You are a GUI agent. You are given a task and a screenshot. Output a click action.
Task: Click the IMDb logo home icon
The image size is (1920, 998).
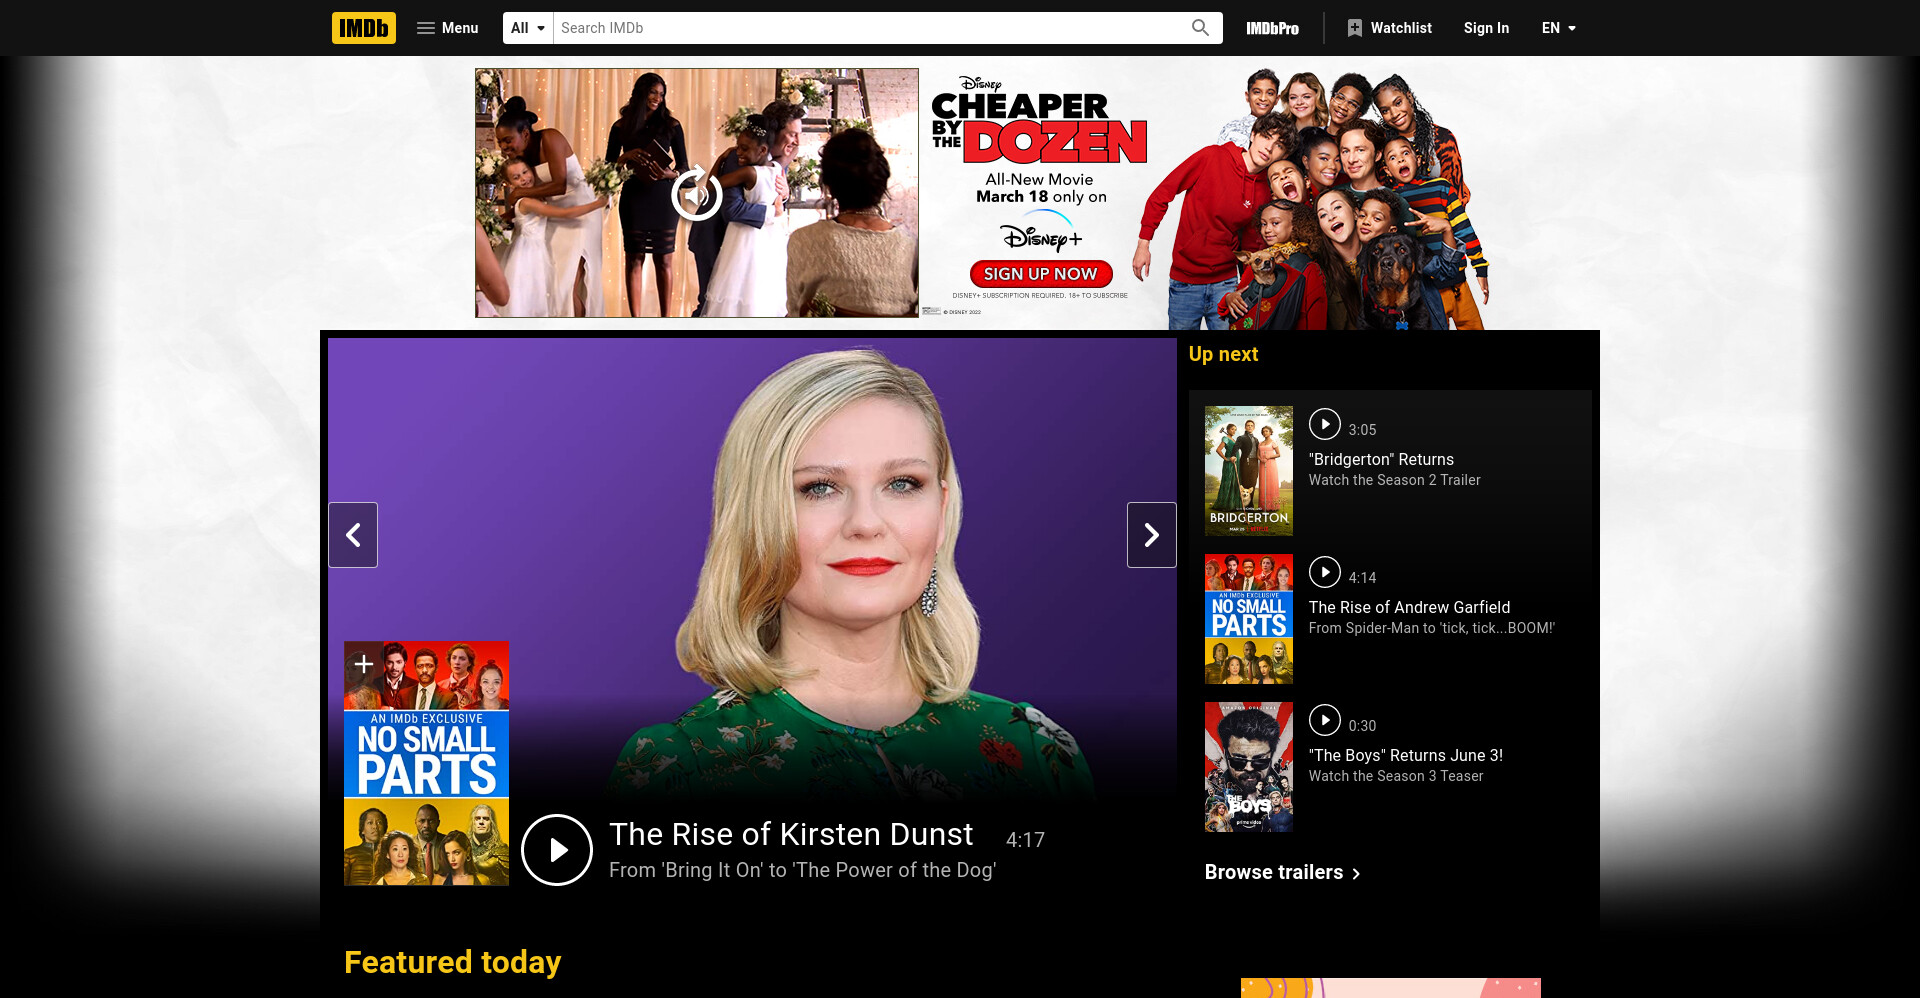(363, 28)
